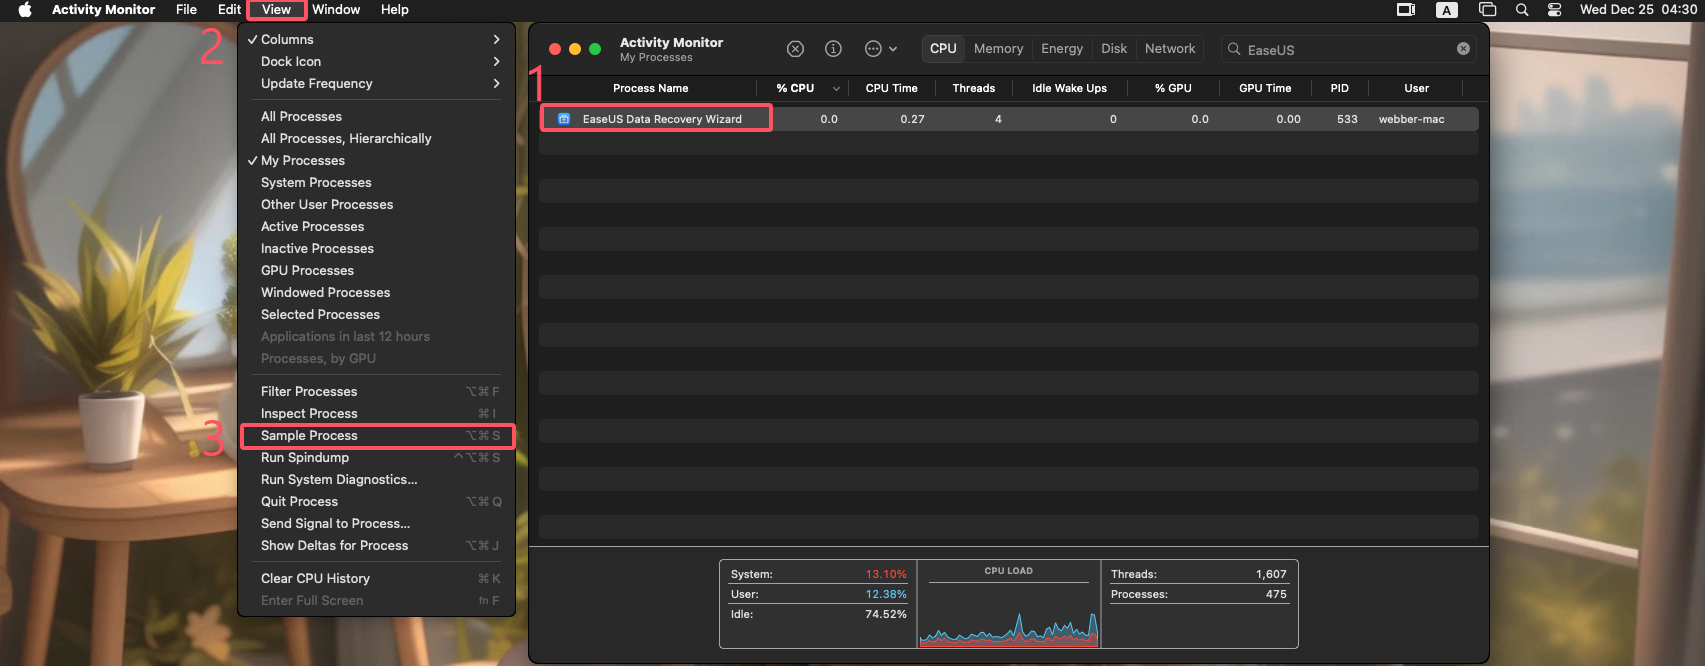Image resolution: width=1705 pixels, height=666 pixels.
Task: Open Control Center in the menu bar
Action: tap(1555, 10)
